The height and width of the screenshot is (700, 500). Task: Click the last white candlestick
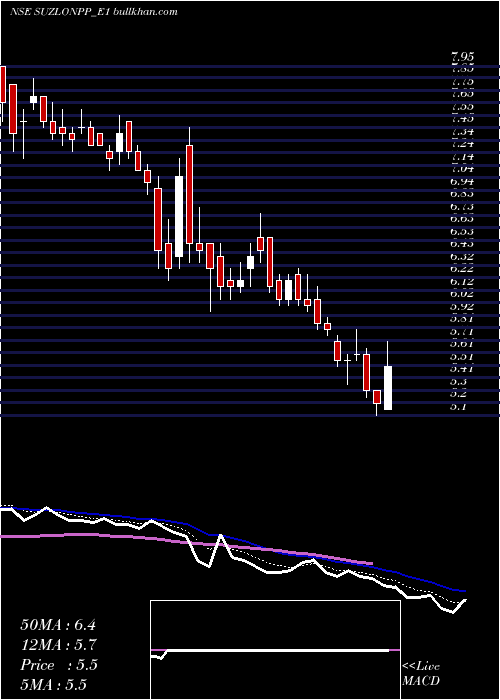388,388
